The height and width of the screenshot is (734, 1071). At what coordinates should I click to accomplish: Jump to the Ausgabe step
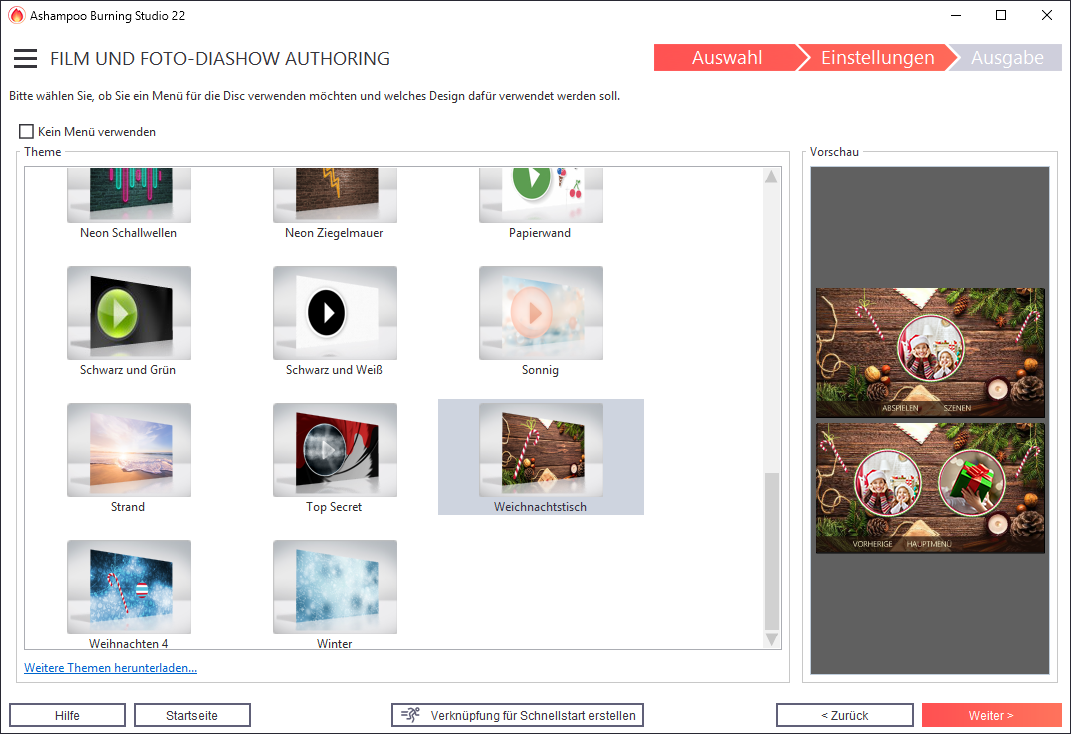[1007, 58]
